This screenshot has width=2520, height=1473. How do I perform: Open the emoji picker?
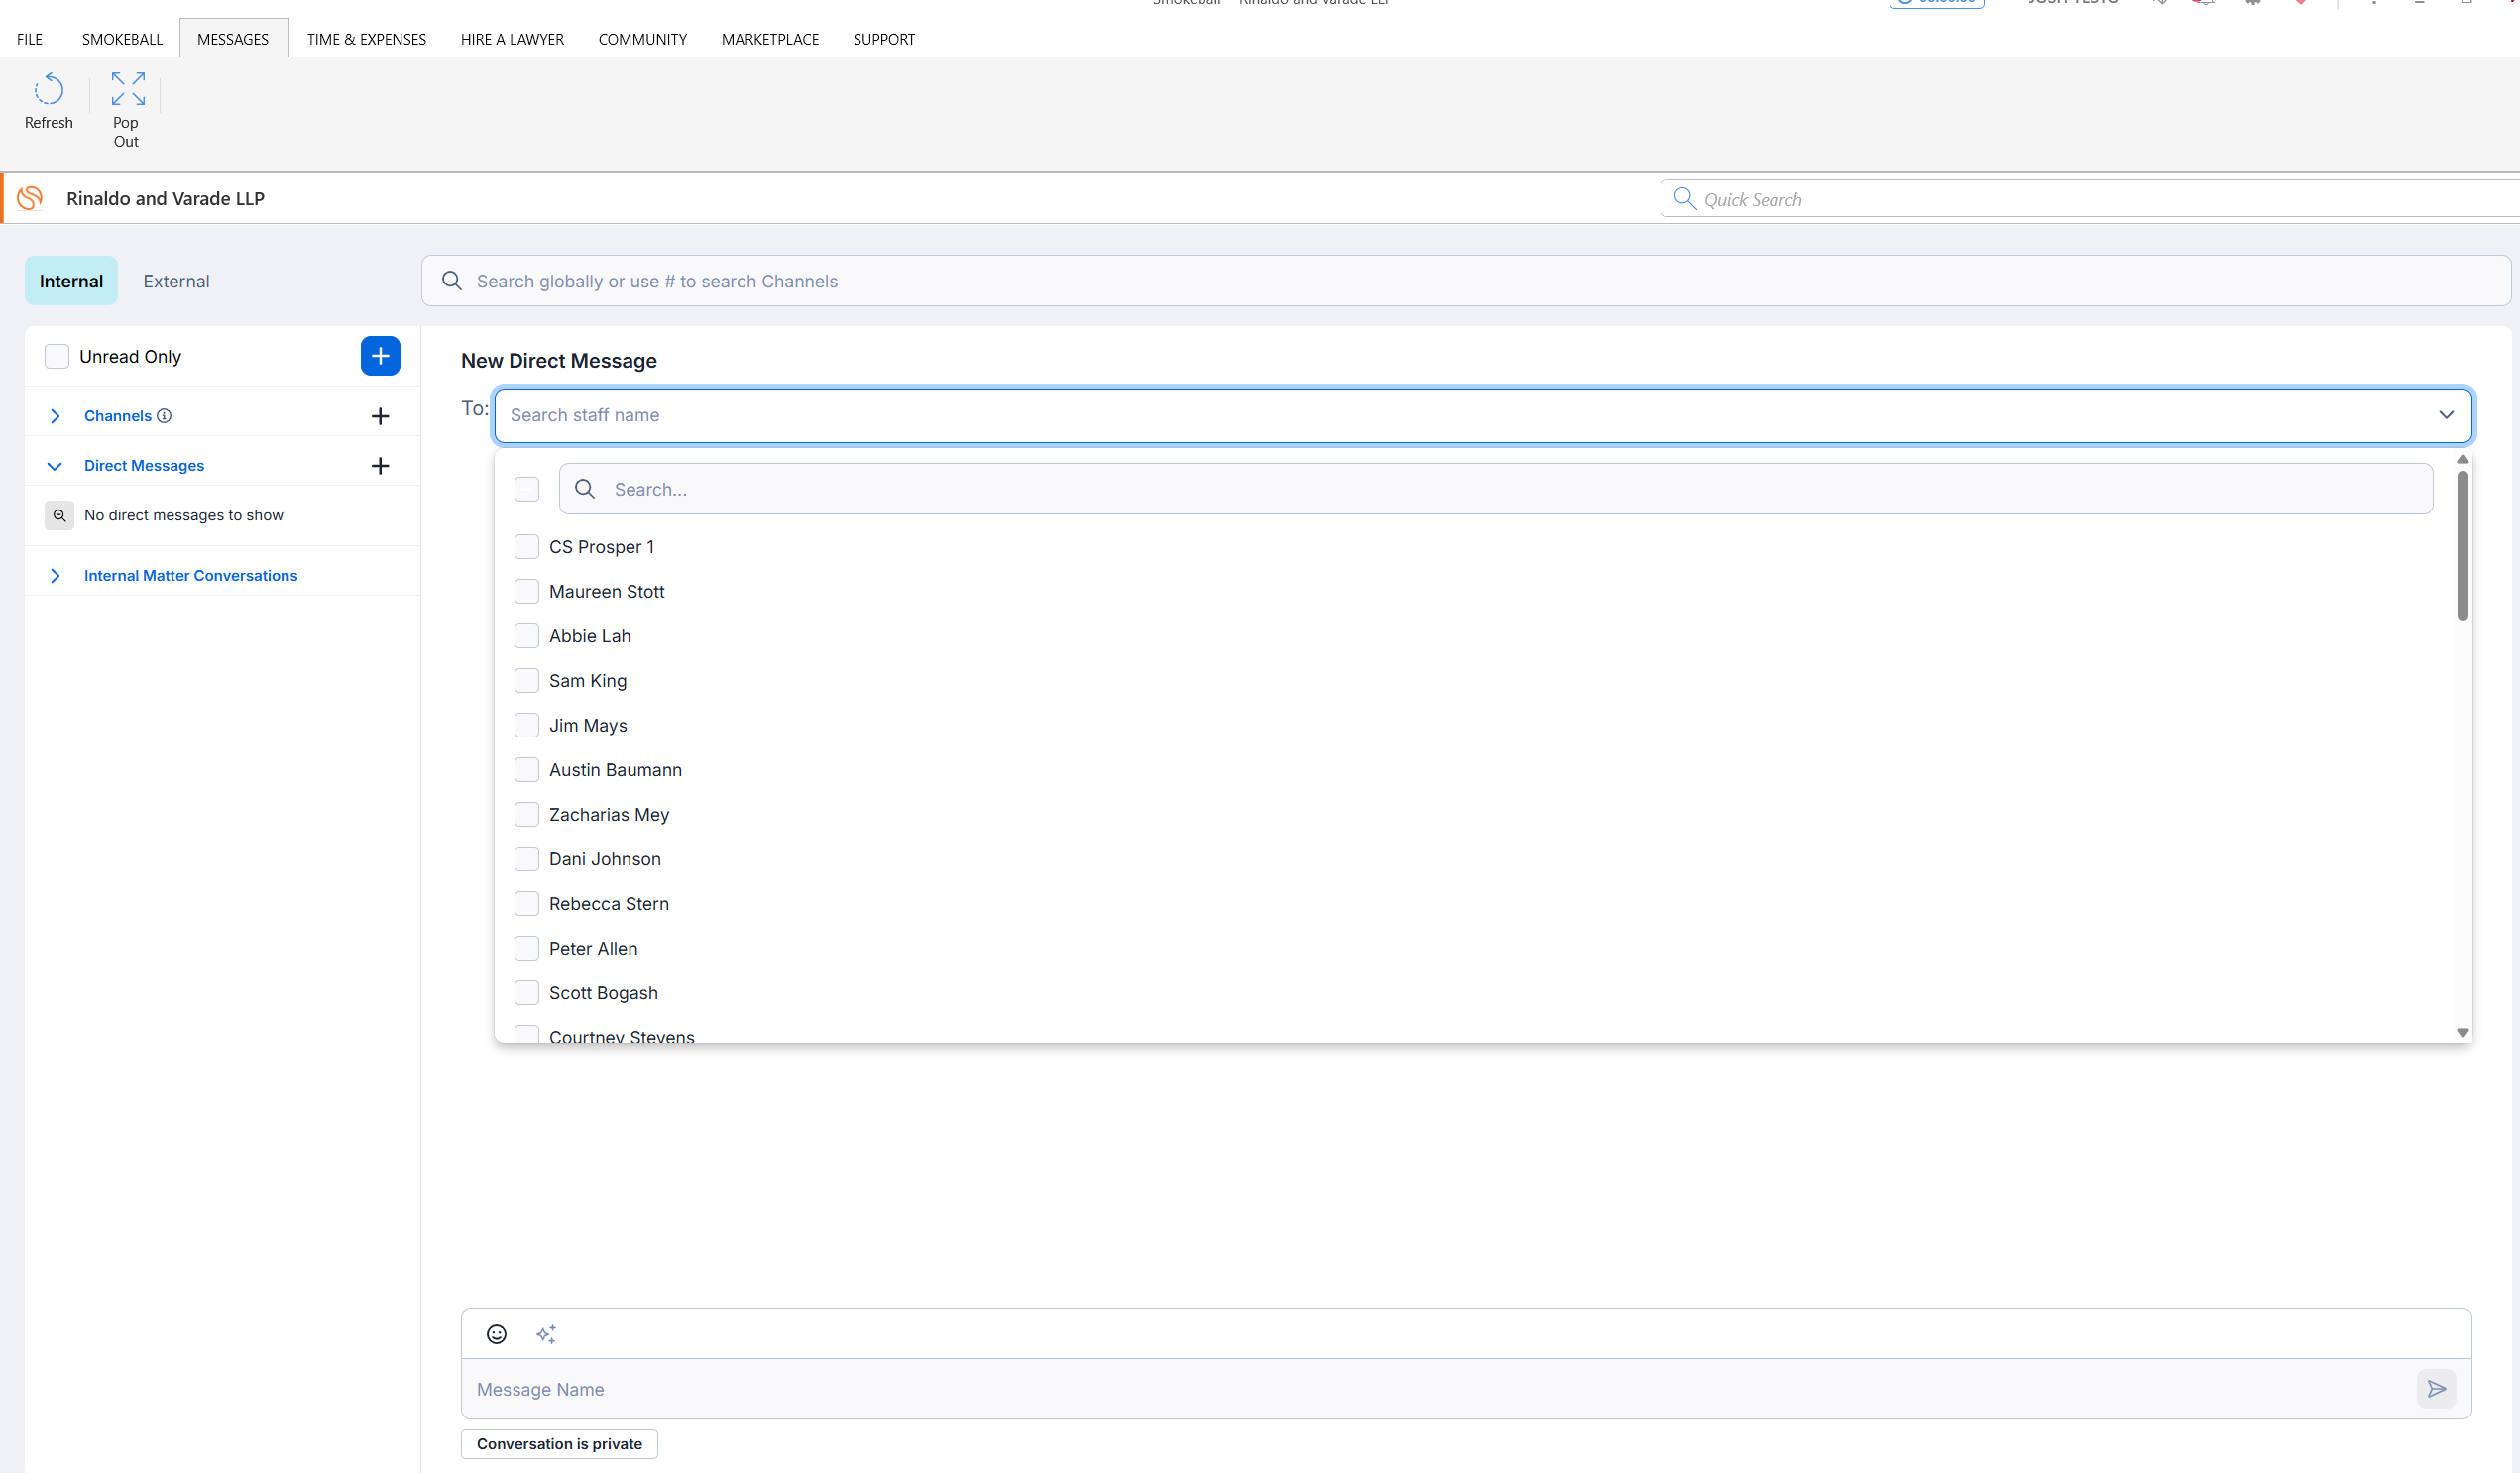(496, 1334)
